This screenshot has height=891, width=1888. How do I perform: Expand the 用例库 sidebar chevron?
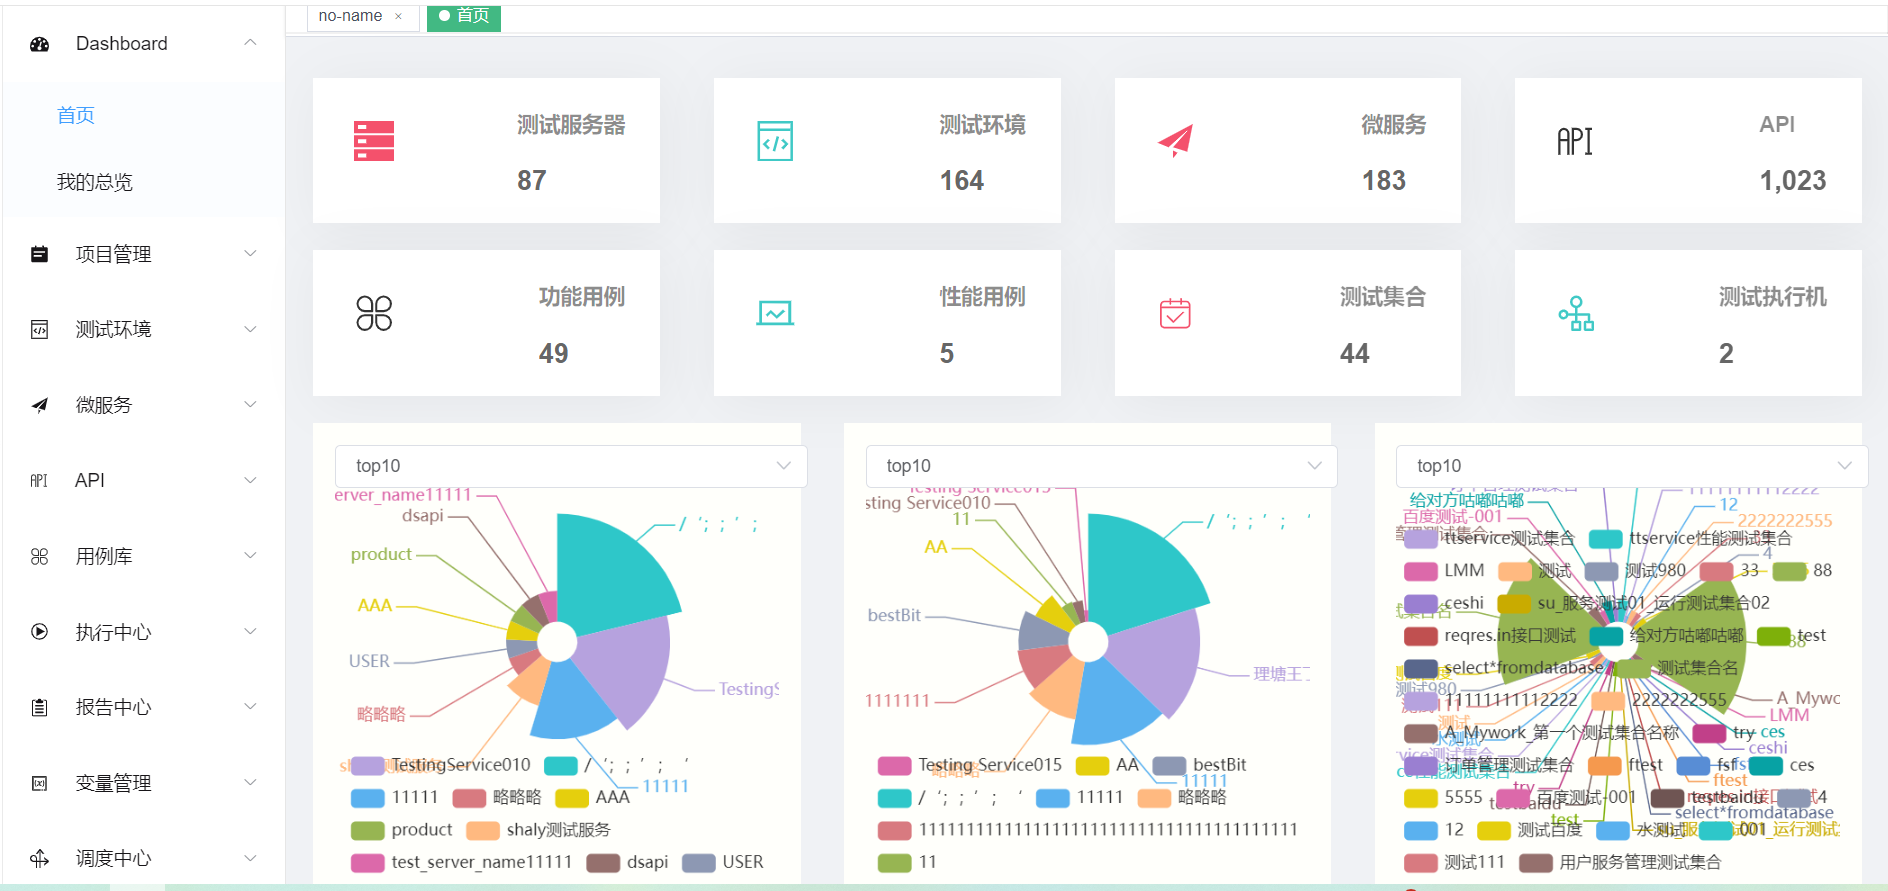pos(251,556)
